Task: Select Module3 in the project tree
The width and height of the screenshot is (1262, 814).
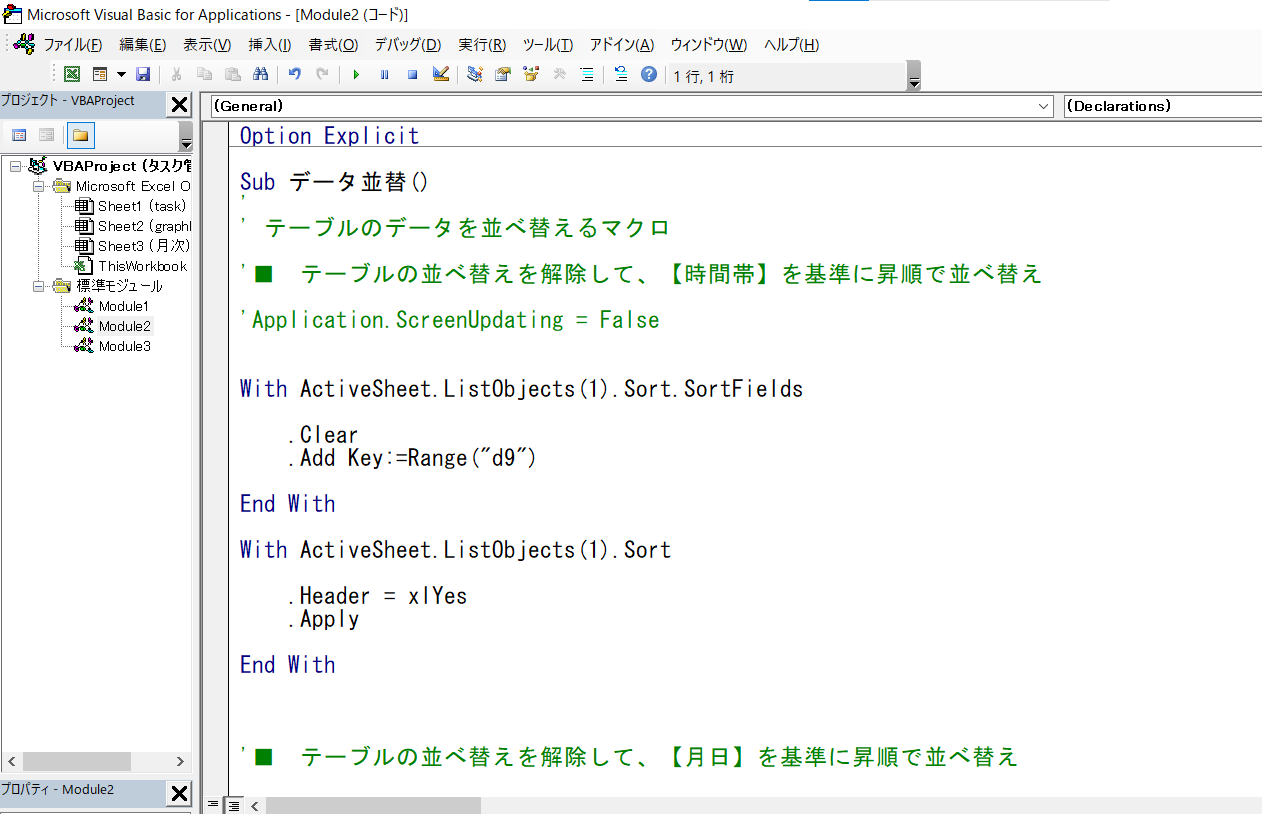Action: 124,346
